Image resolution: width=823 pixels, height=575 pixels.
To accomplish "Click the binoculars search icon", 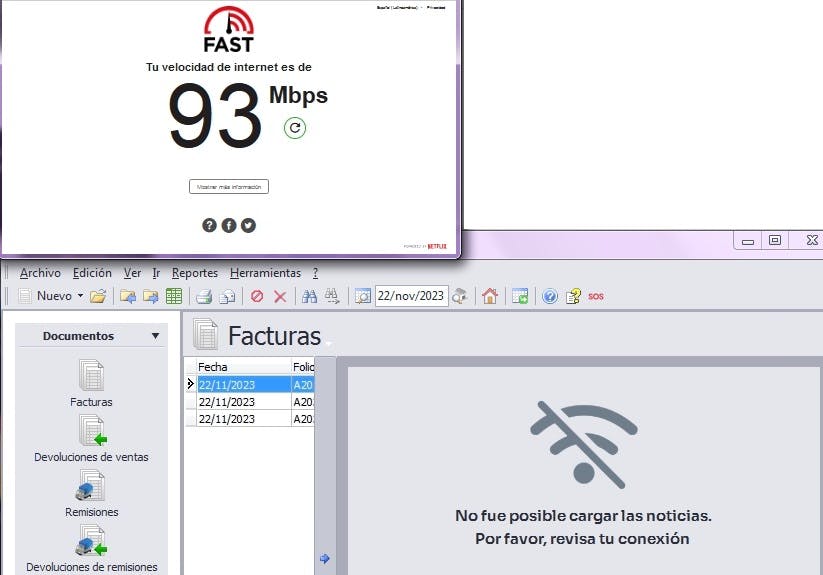I will click(310, 296).
